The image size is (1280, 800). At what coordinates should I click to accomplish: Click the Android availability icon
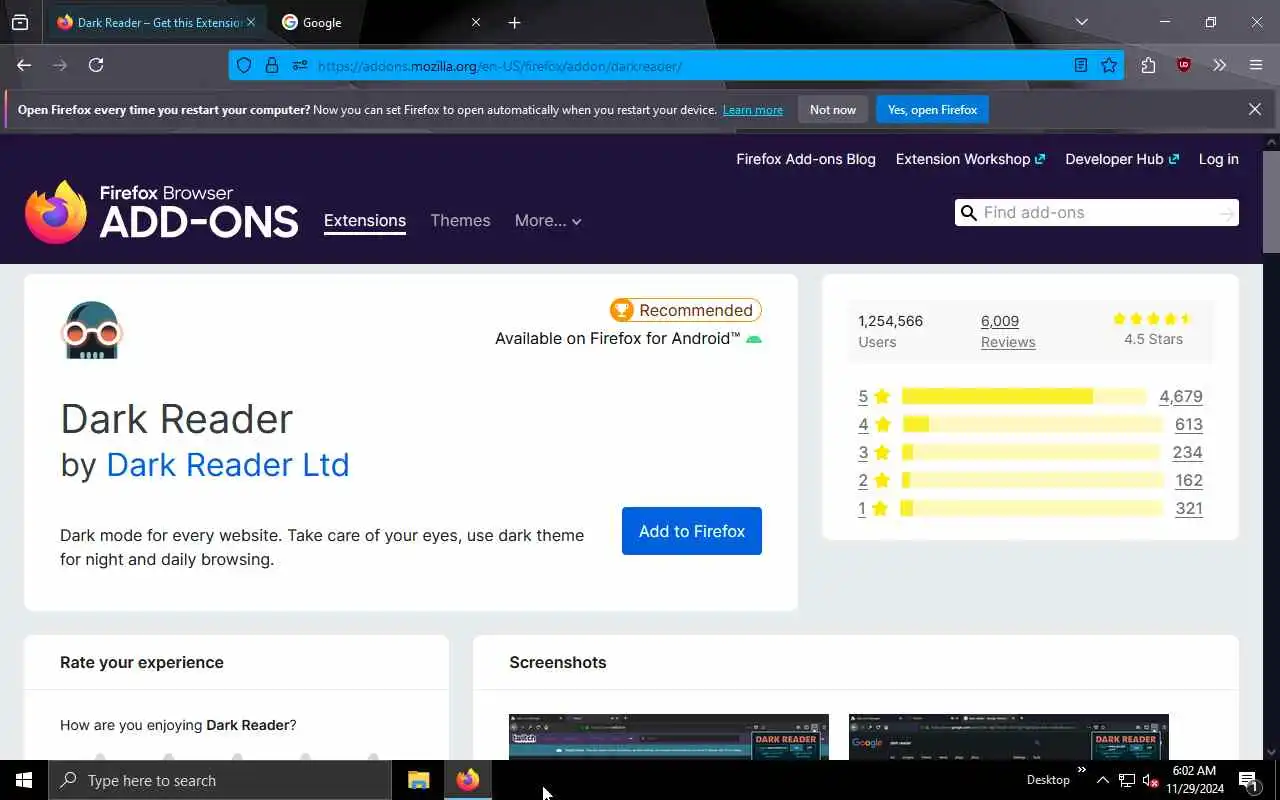click(x=754, y=339)
